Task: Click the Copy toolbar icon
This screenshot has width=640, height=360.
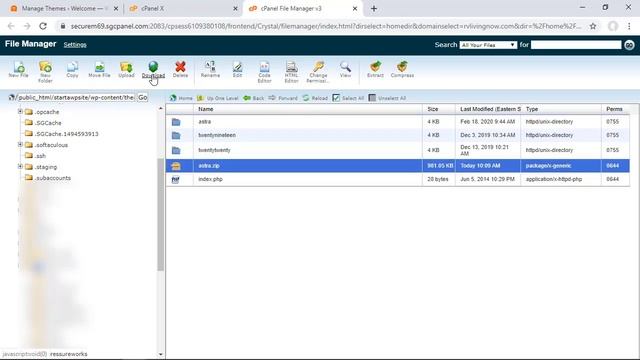Action: 72,69
